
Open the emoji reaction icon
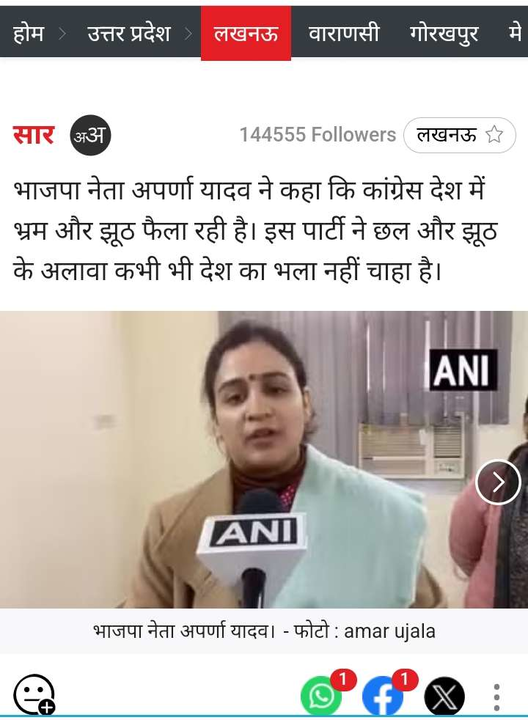coord(34,695)
